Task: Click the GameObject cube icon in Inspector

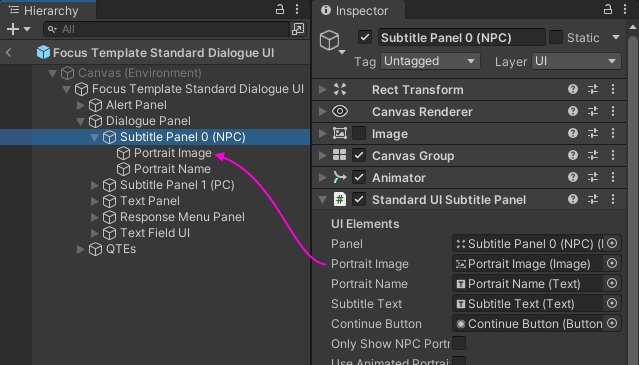Action: pos(329,40)
